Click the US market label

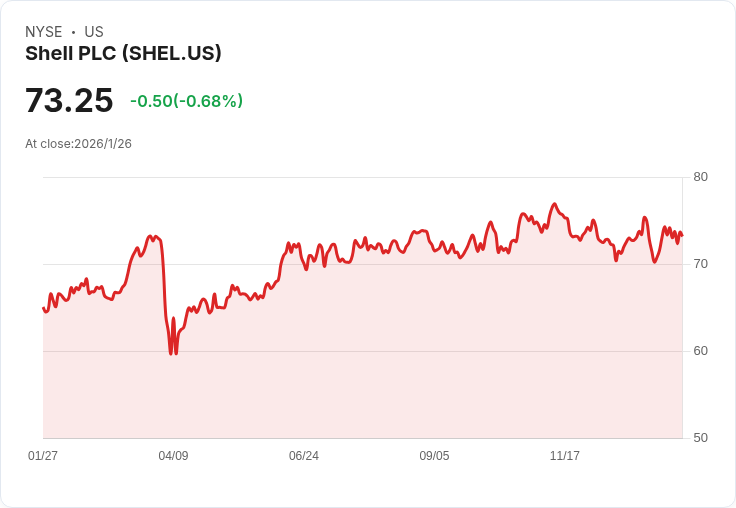(x=94, y=32)
